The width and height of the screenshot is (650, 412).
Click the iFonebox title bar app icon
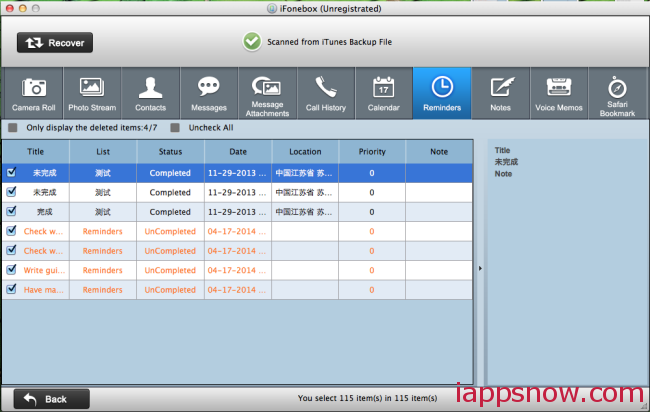(272, 8)
